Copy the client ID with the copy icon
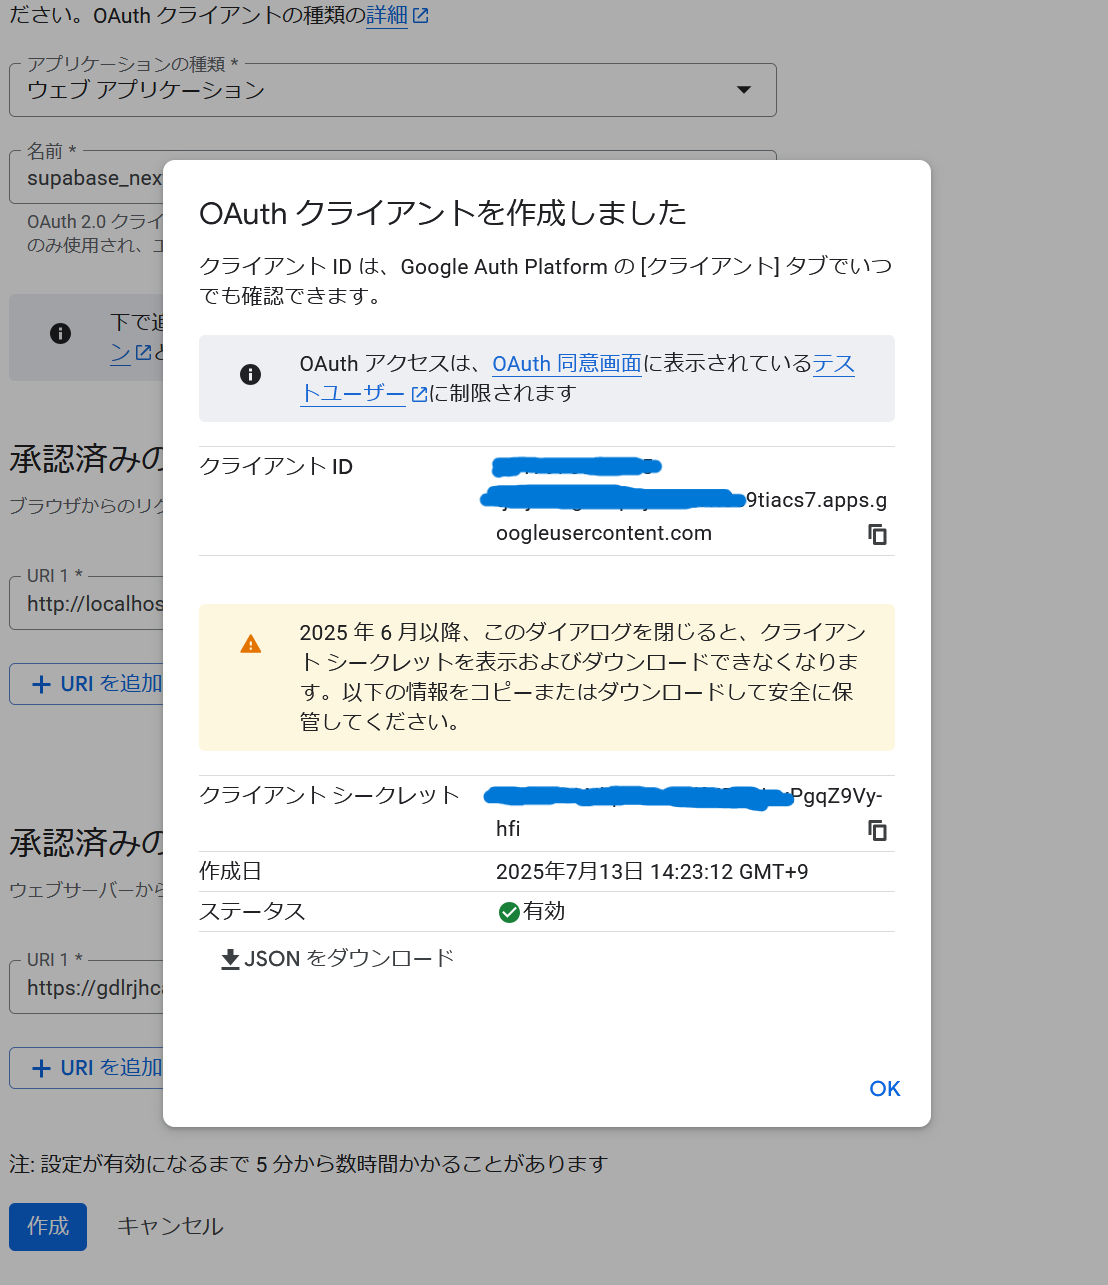 point(877,535)
